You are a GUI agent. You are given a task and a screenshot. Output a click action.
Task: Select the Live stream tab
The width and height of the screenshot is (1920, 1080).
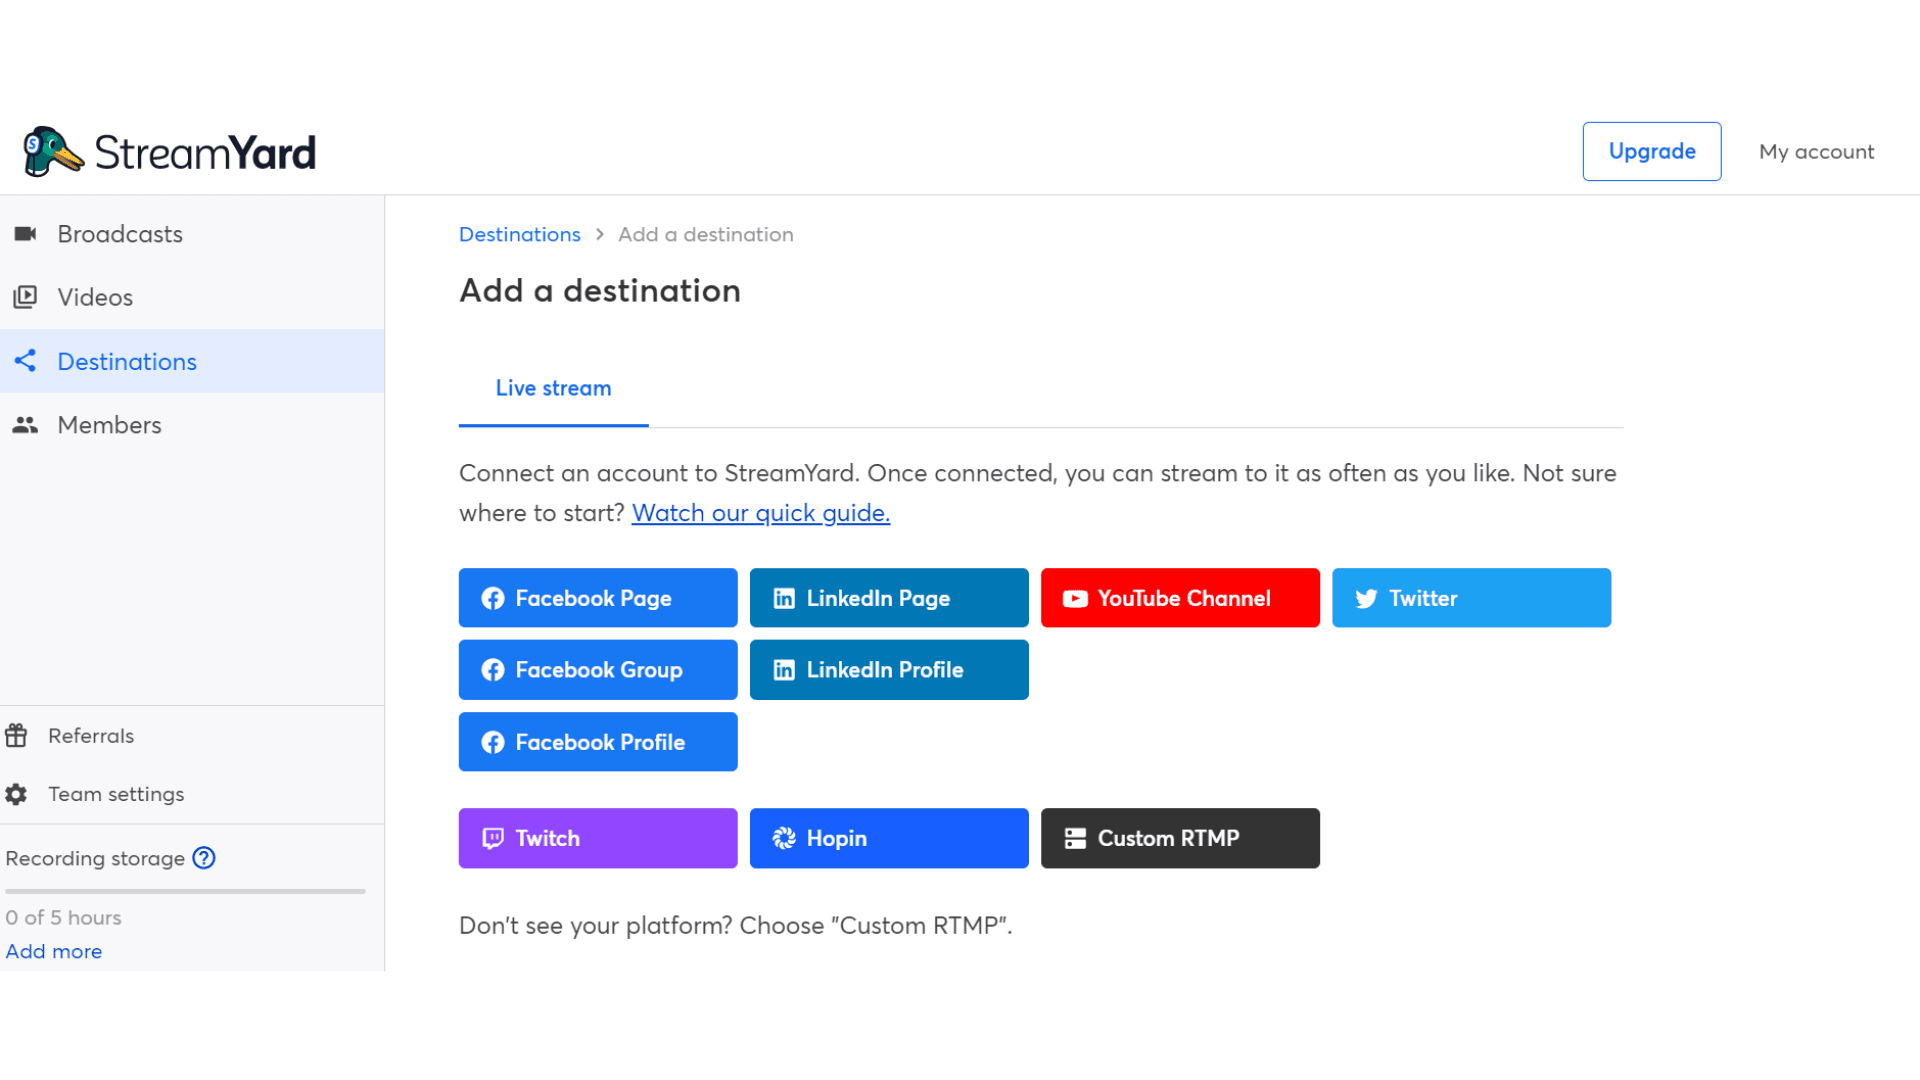(553, 388)
